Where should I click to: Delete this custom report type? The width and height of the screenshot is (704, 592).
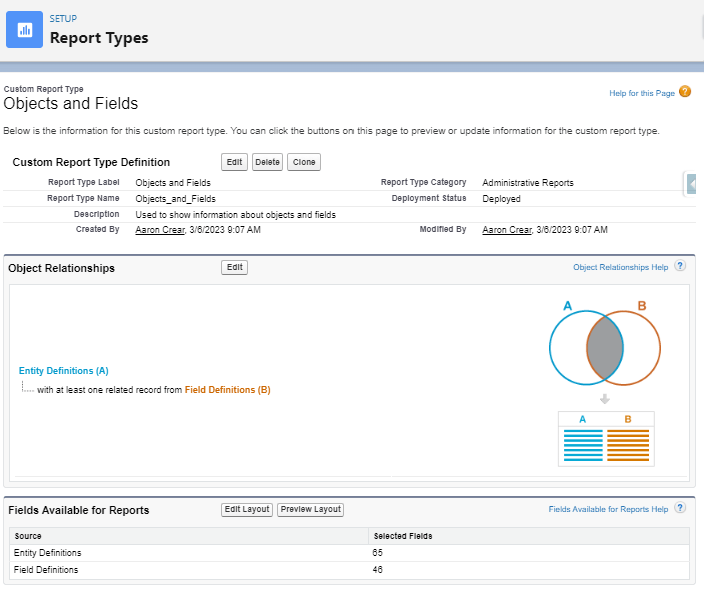coord(267,162)
